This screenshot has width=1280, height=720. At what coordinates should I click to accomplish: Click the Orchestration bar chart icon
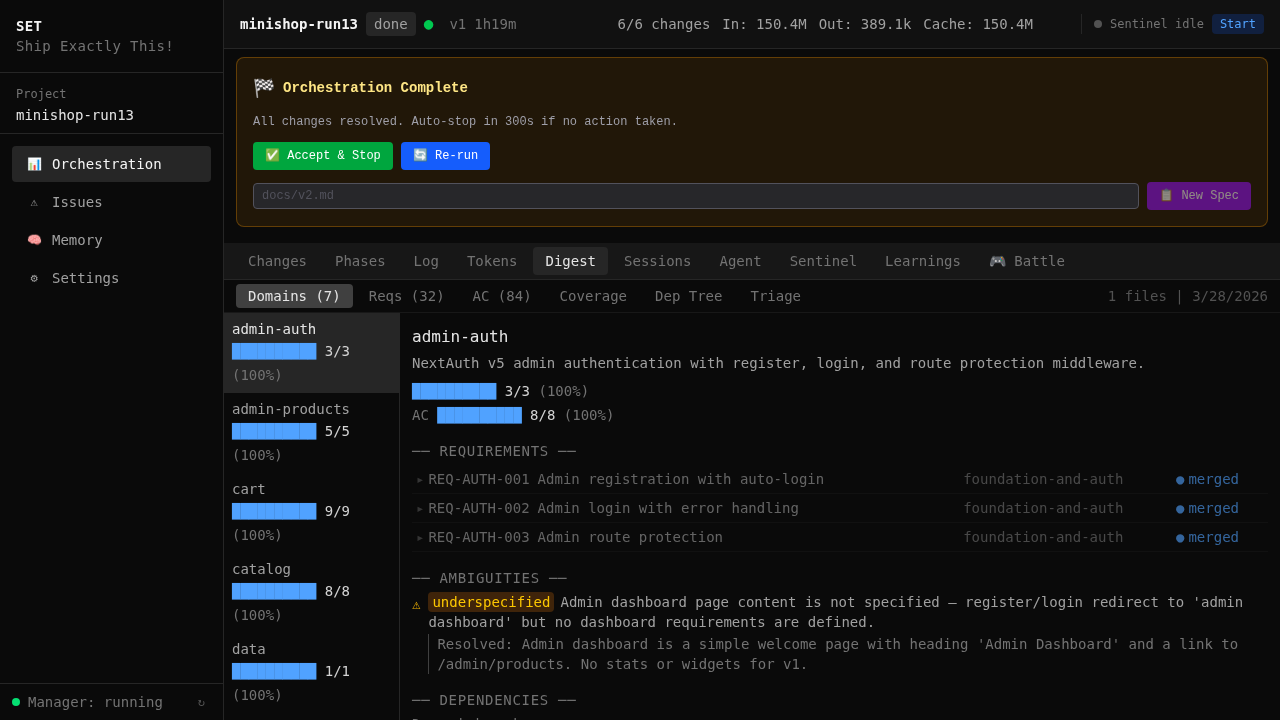[33, 164]
